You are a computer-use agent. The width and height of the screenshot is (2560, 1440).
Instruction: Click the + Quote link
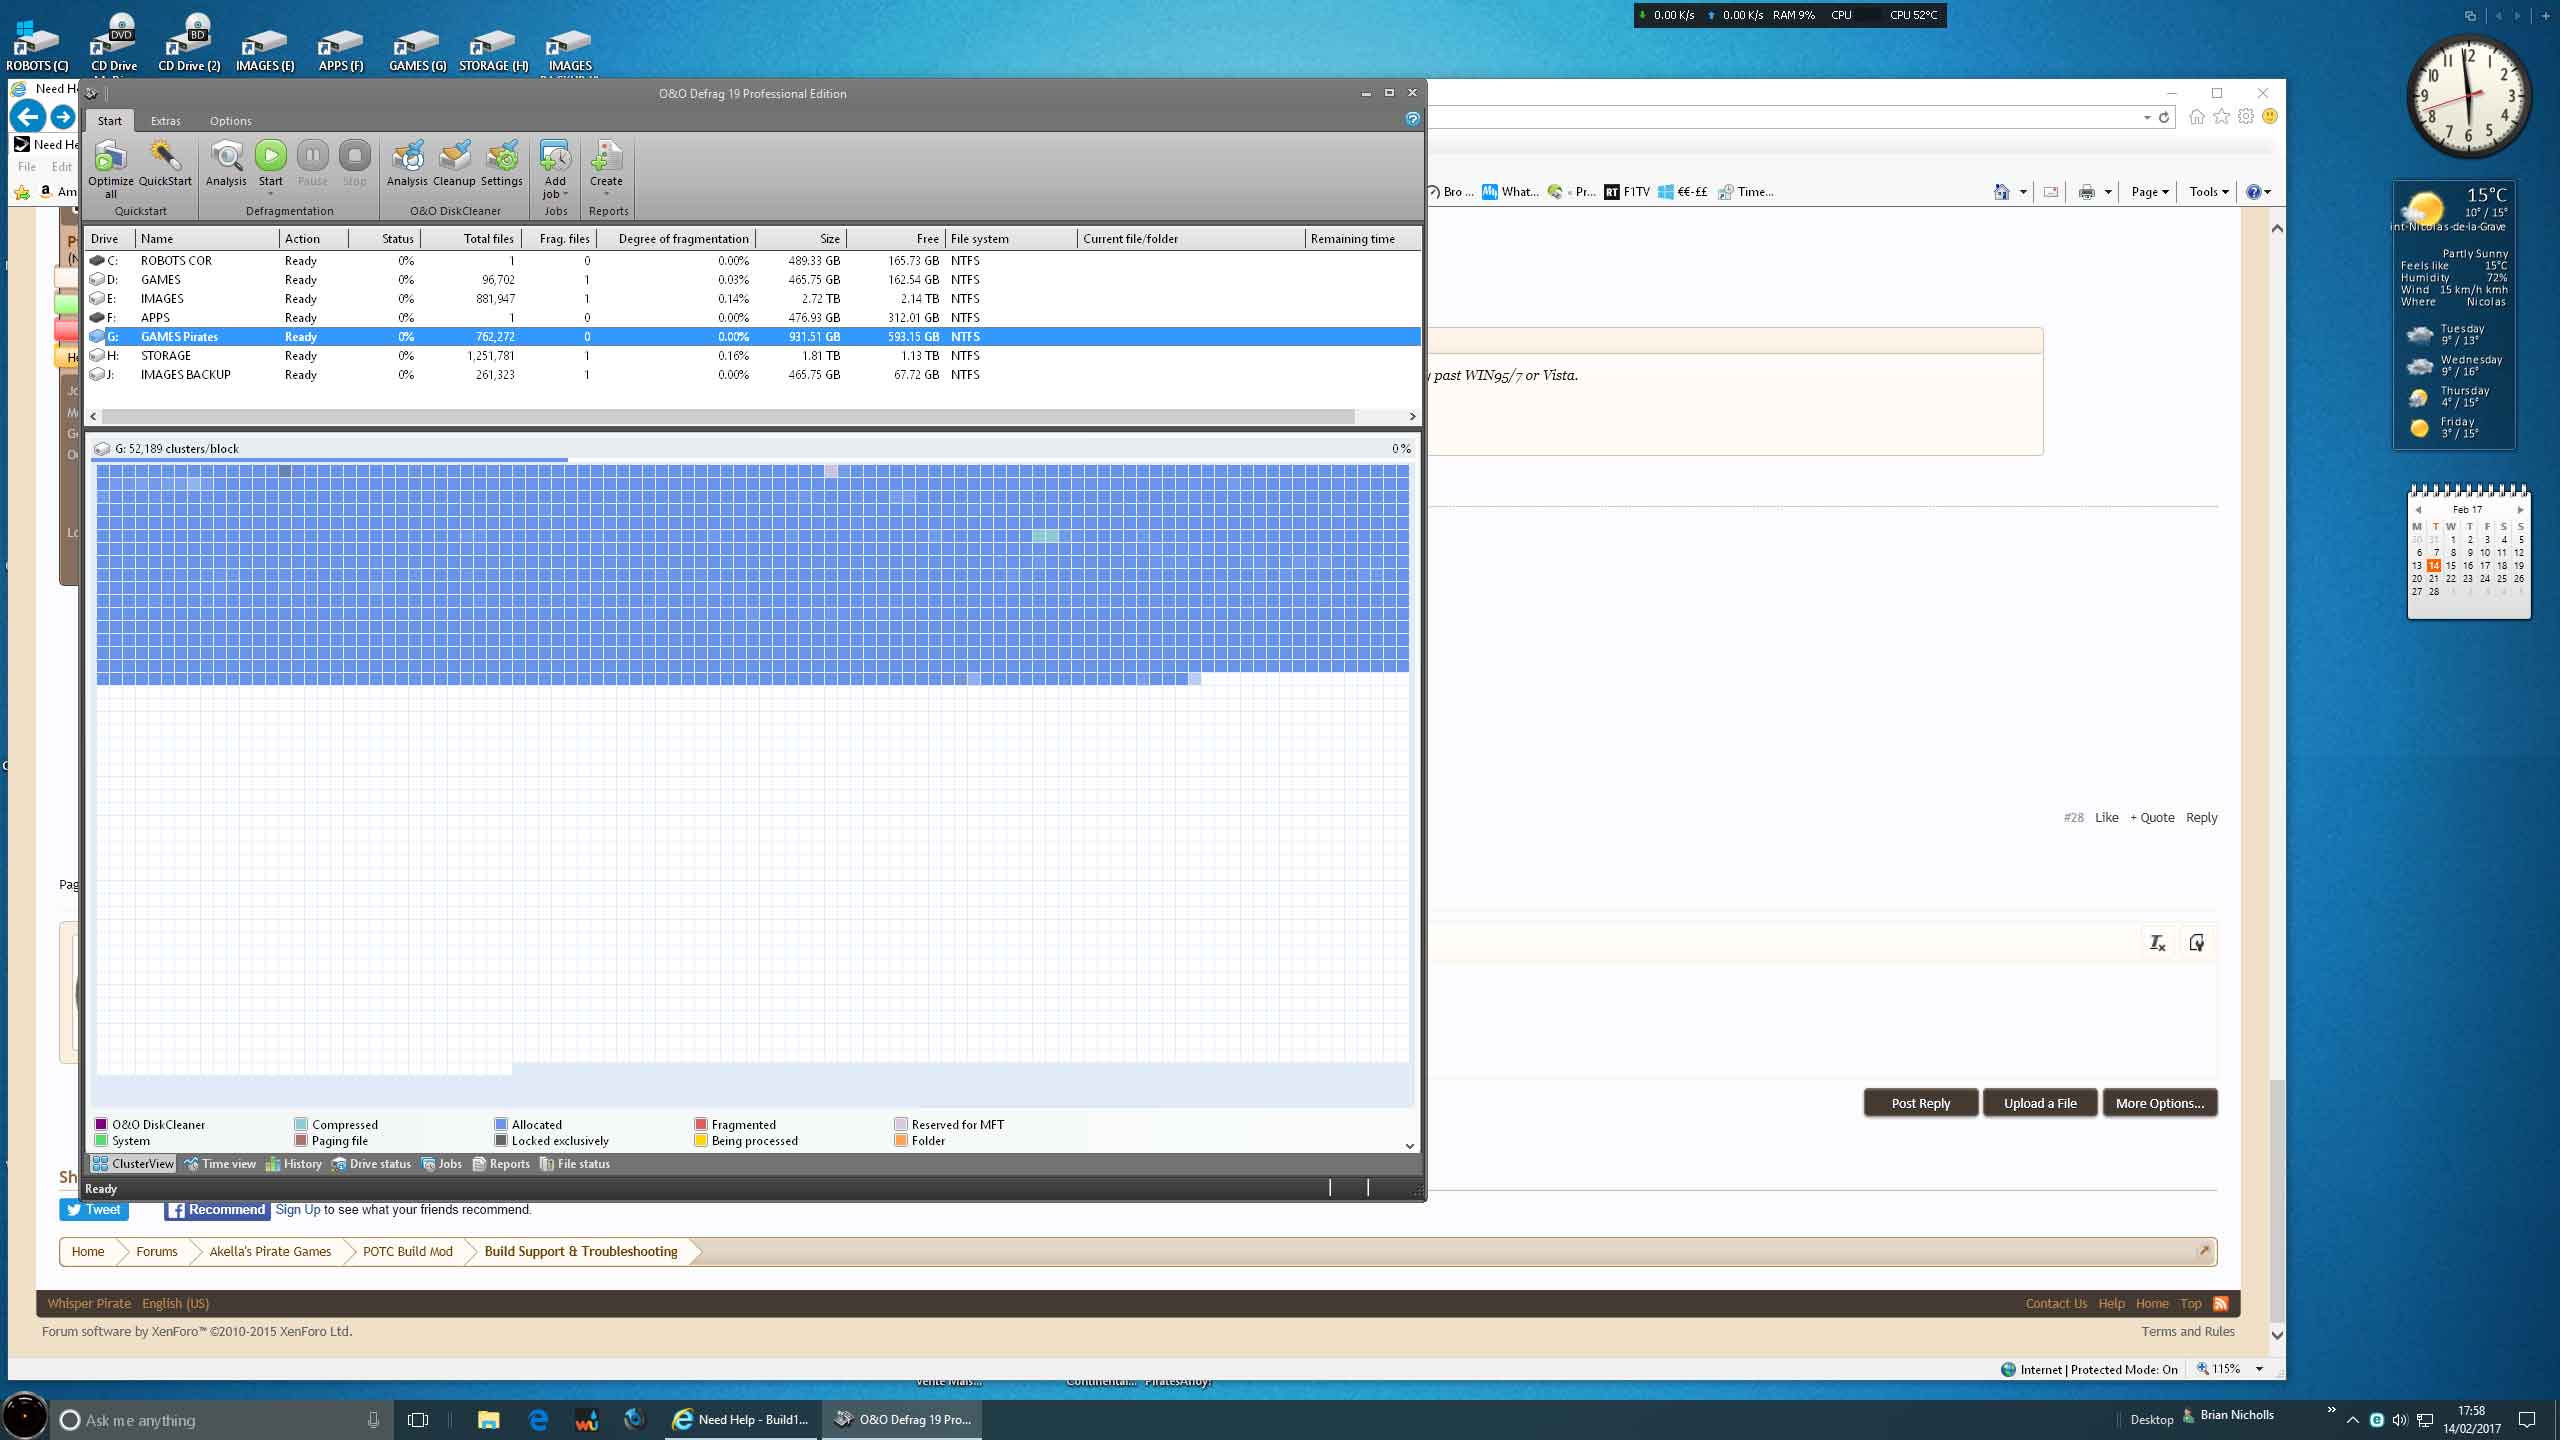pos(2152,818)
